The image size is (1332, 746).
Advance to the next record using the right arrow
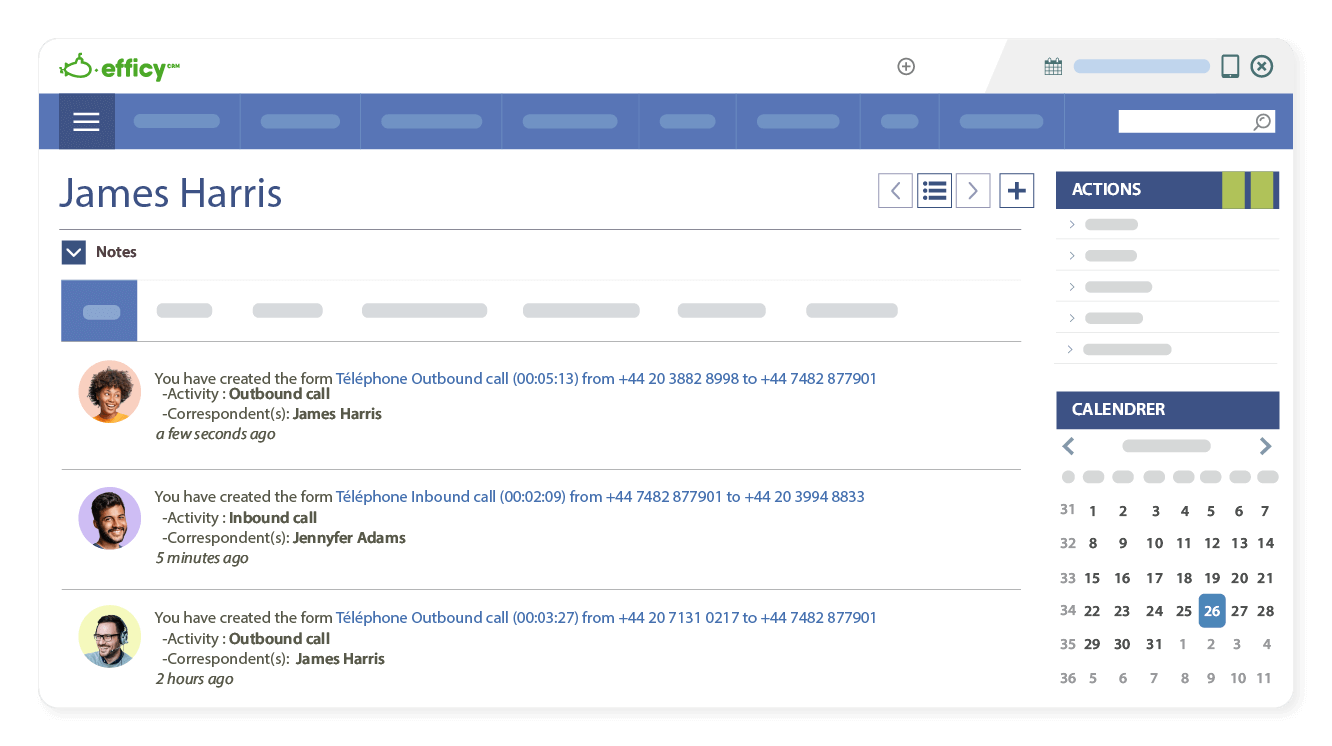coord(973,190)
